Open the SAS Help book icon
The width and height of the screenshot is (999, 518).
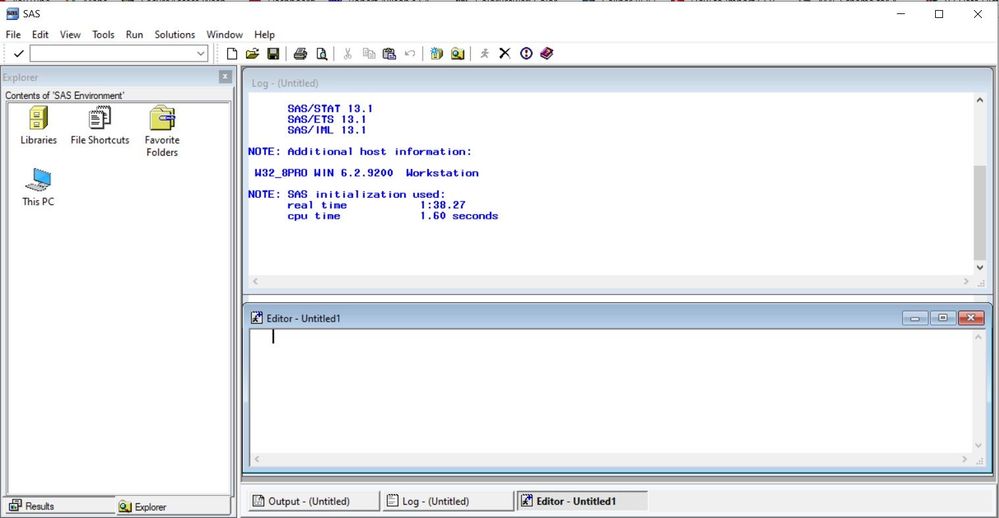click(546, 54)
